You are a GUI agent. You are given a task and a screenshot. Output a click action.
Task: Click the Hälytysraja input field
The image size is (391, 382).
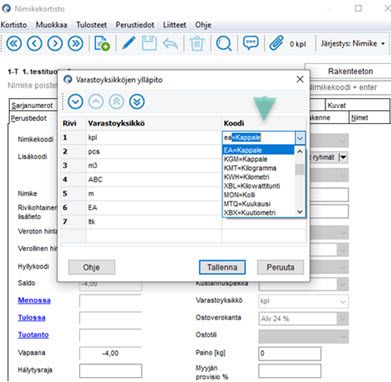[x=111, y=371]
